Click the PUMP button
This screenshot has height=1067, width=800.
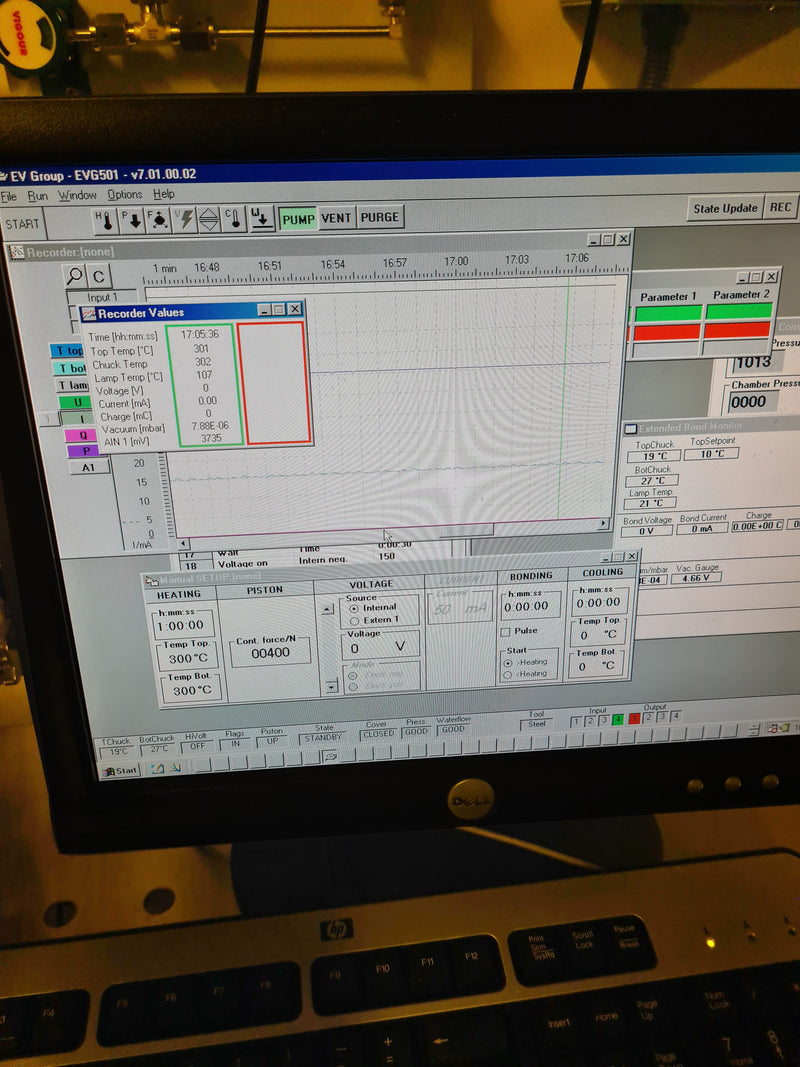(299, 219)
